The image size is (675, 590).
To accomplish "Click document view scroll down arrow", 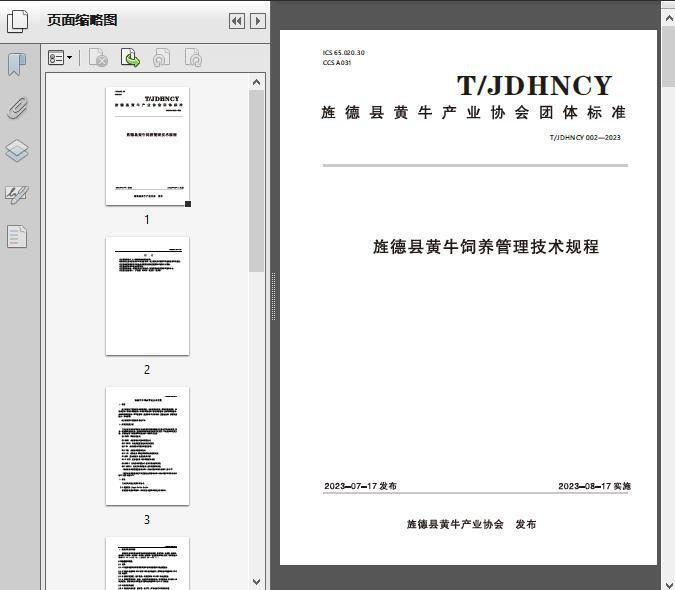I will [x=669, y=584].
